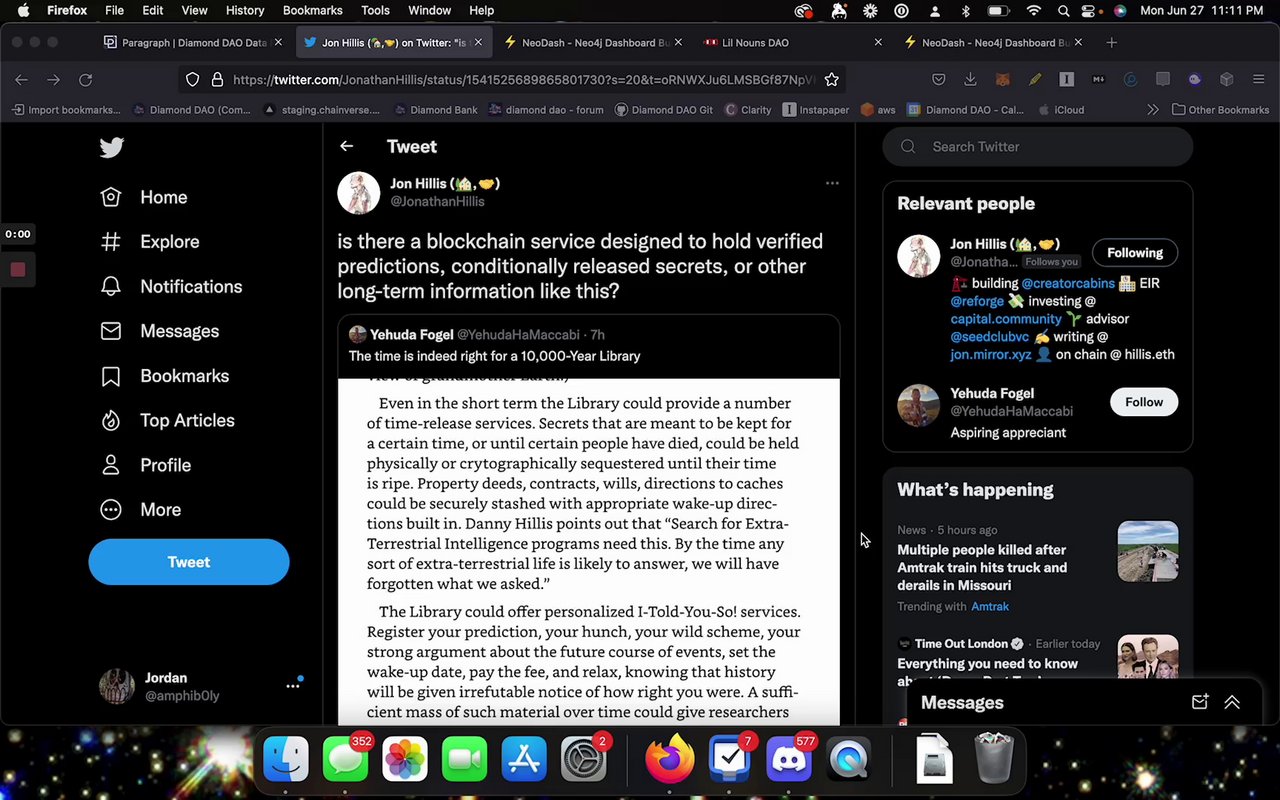
Task: Open Home in Twitter sidebar
Action: coord(144,197)
